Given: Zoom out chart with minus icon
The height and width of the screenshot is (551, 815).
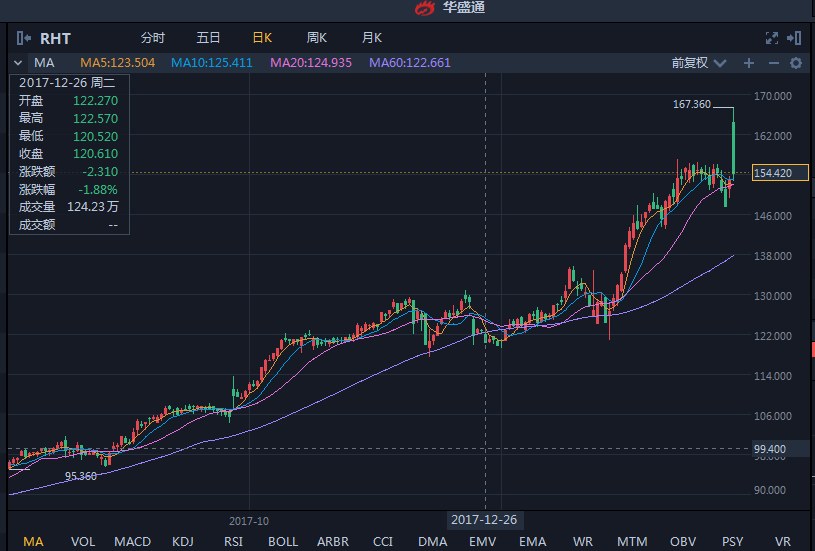Looking at the screenshot, I should [773, 63].
